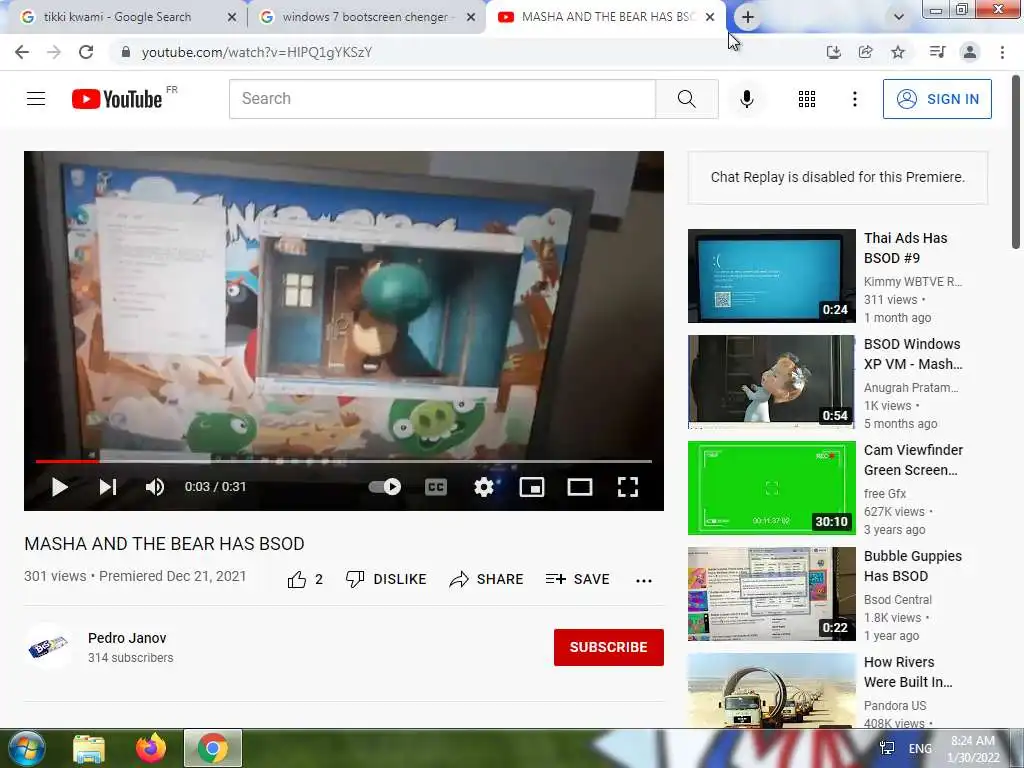Viewport: 1024px width, 768px height.
Task: Share this page from the address bar
Action: tap(865, 52)
